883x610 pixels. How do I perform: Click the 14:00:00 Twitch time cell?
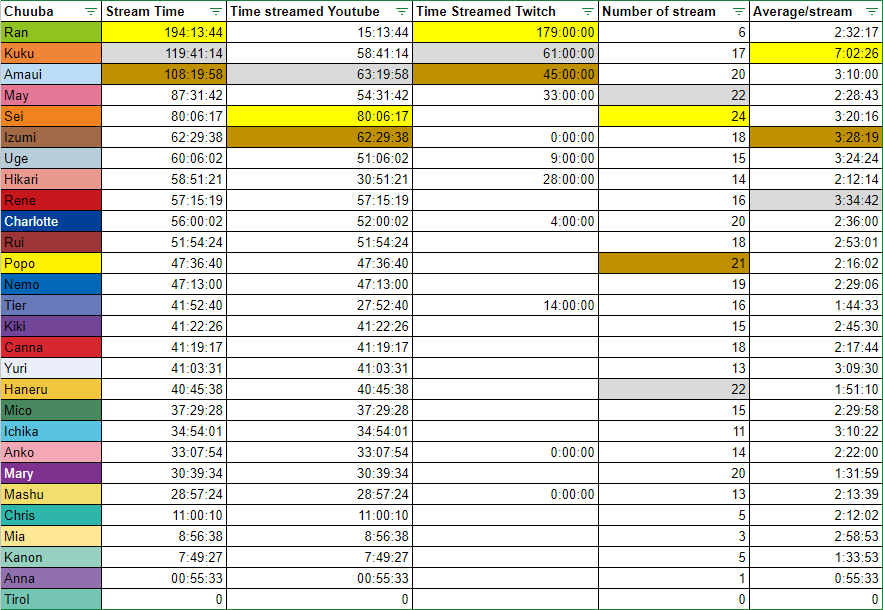(x=506, y=305)
